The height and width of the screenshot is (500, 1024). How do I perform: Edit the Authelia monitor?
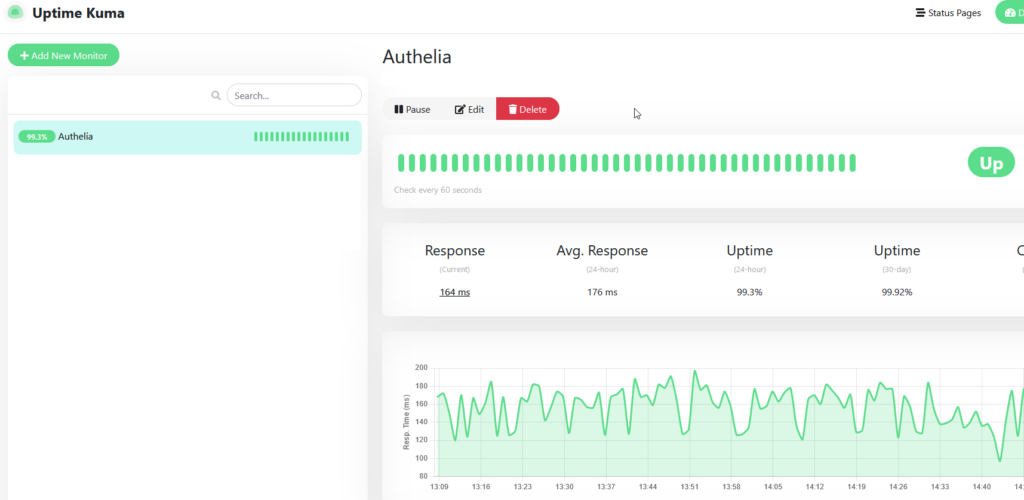(x=470, y=110)
